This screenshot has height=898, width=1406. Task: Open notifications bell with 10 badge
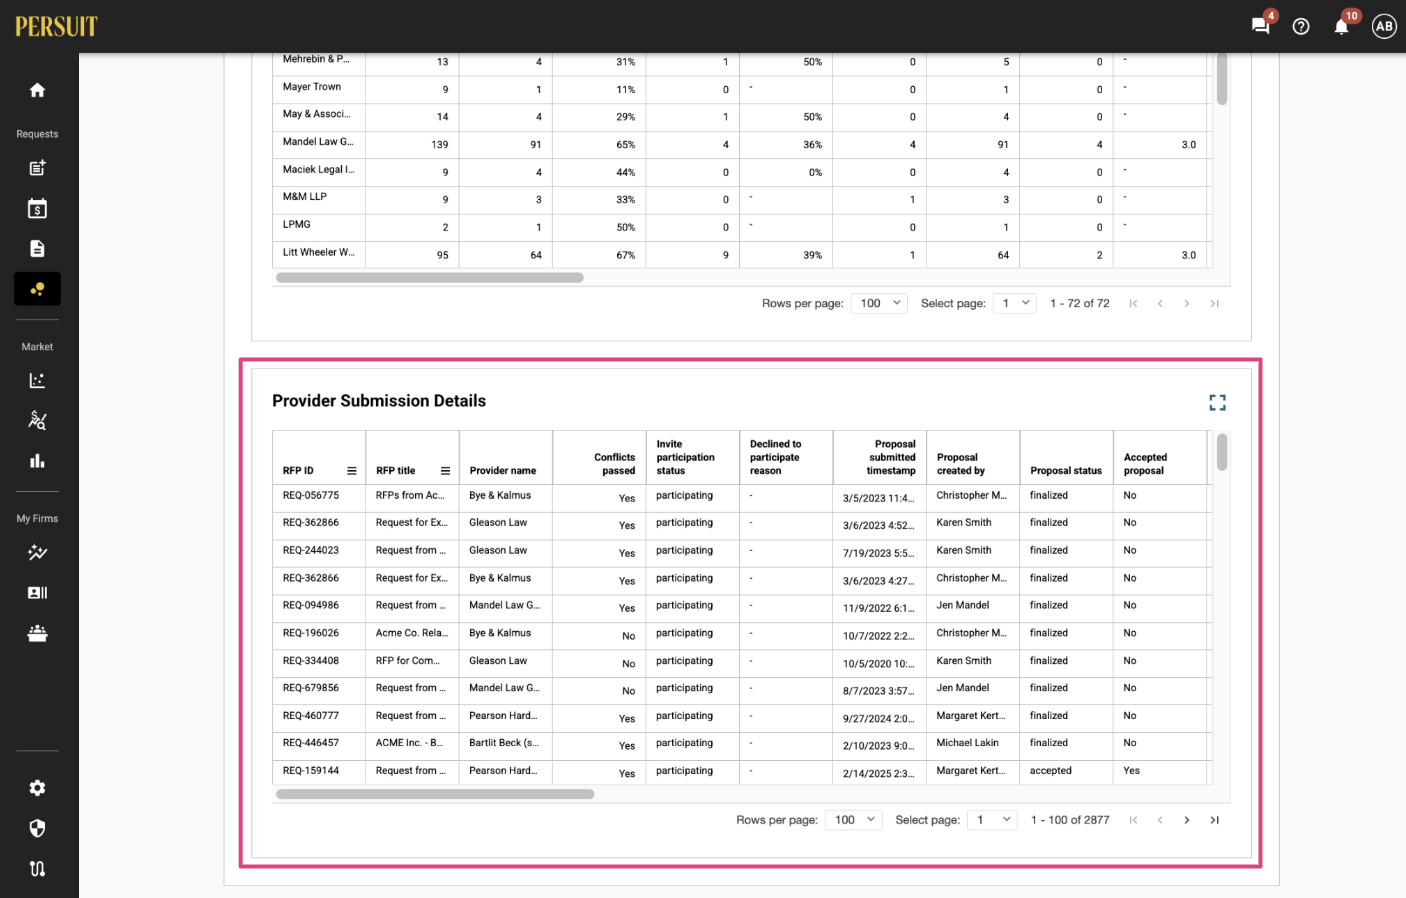(1343, 25)
